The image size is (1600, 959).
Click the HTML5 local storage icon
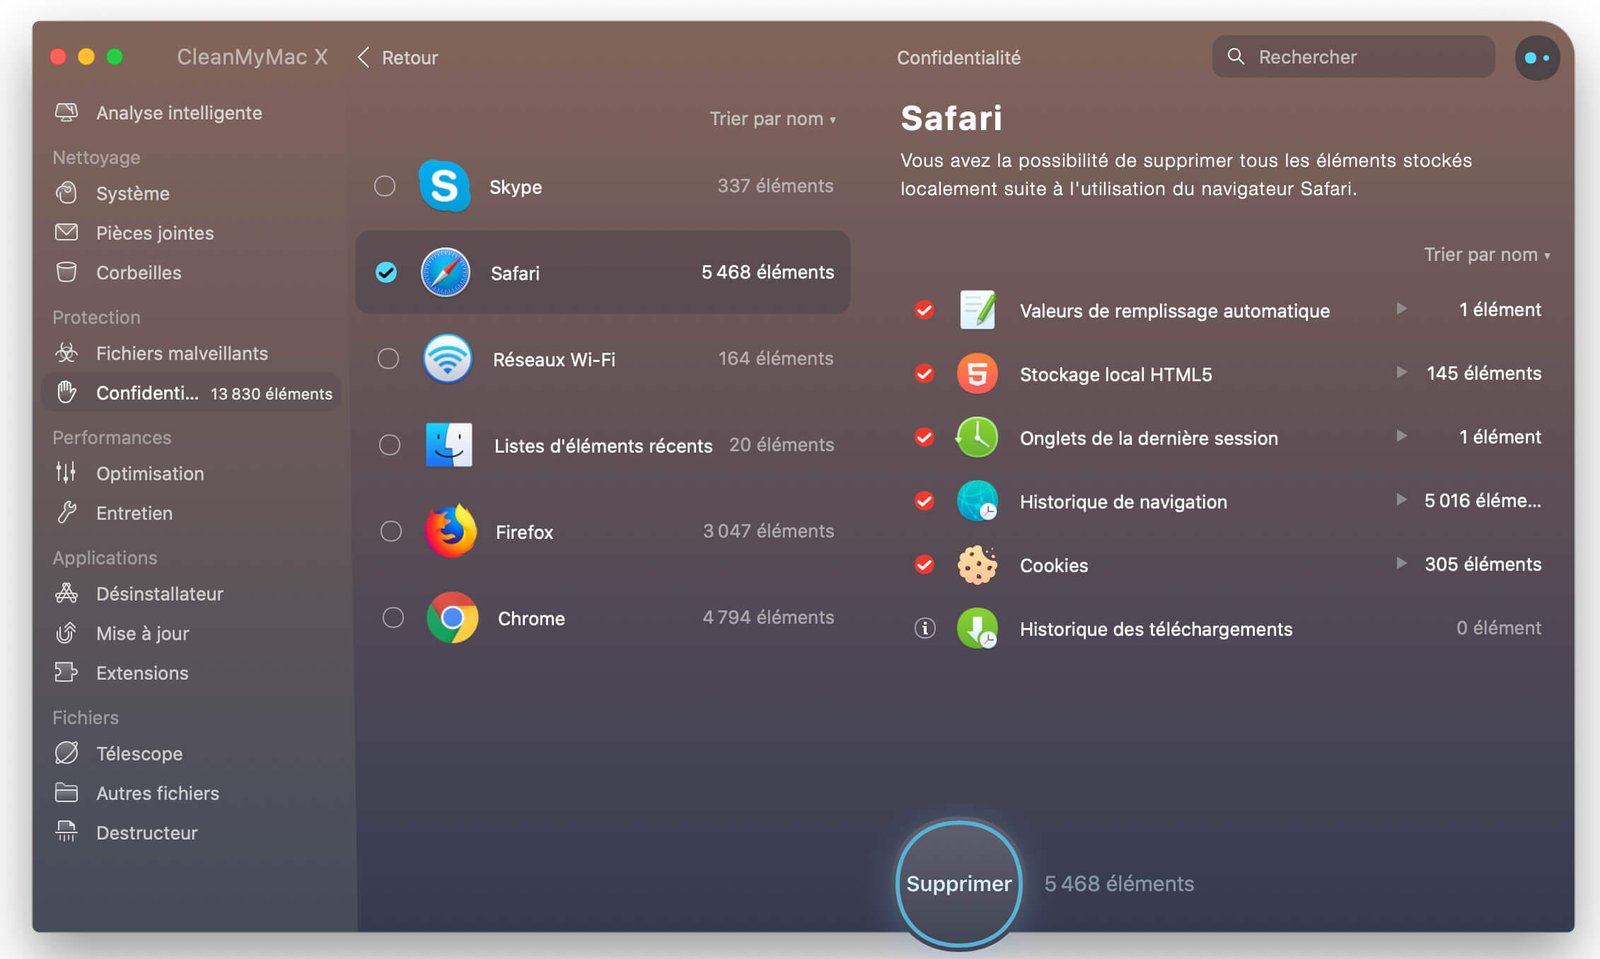pyautogui.click(x=977, y=374)
